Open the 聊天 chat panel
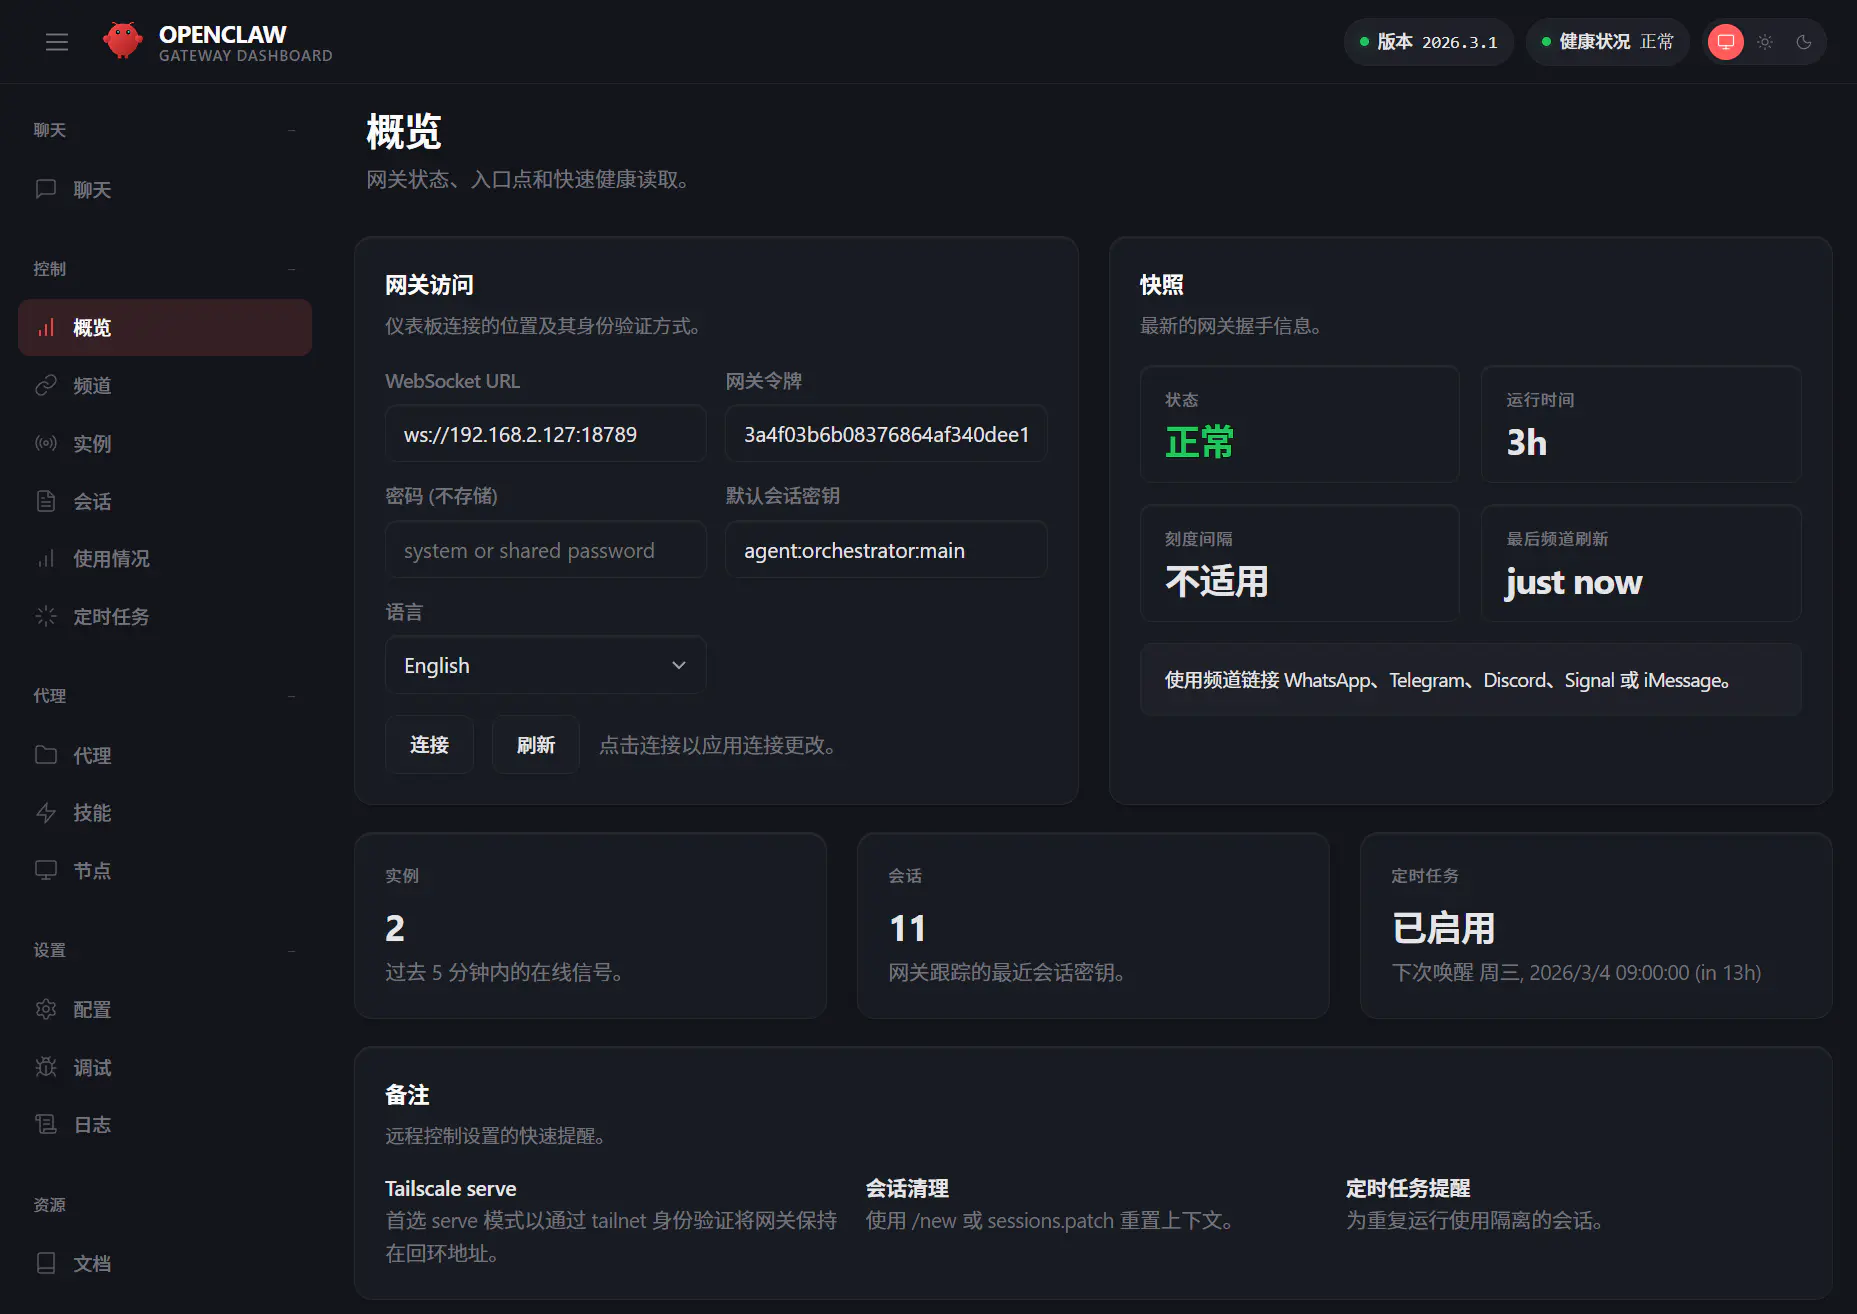This screenshot has width=1857, height=1314. click(x=92, y=189)
